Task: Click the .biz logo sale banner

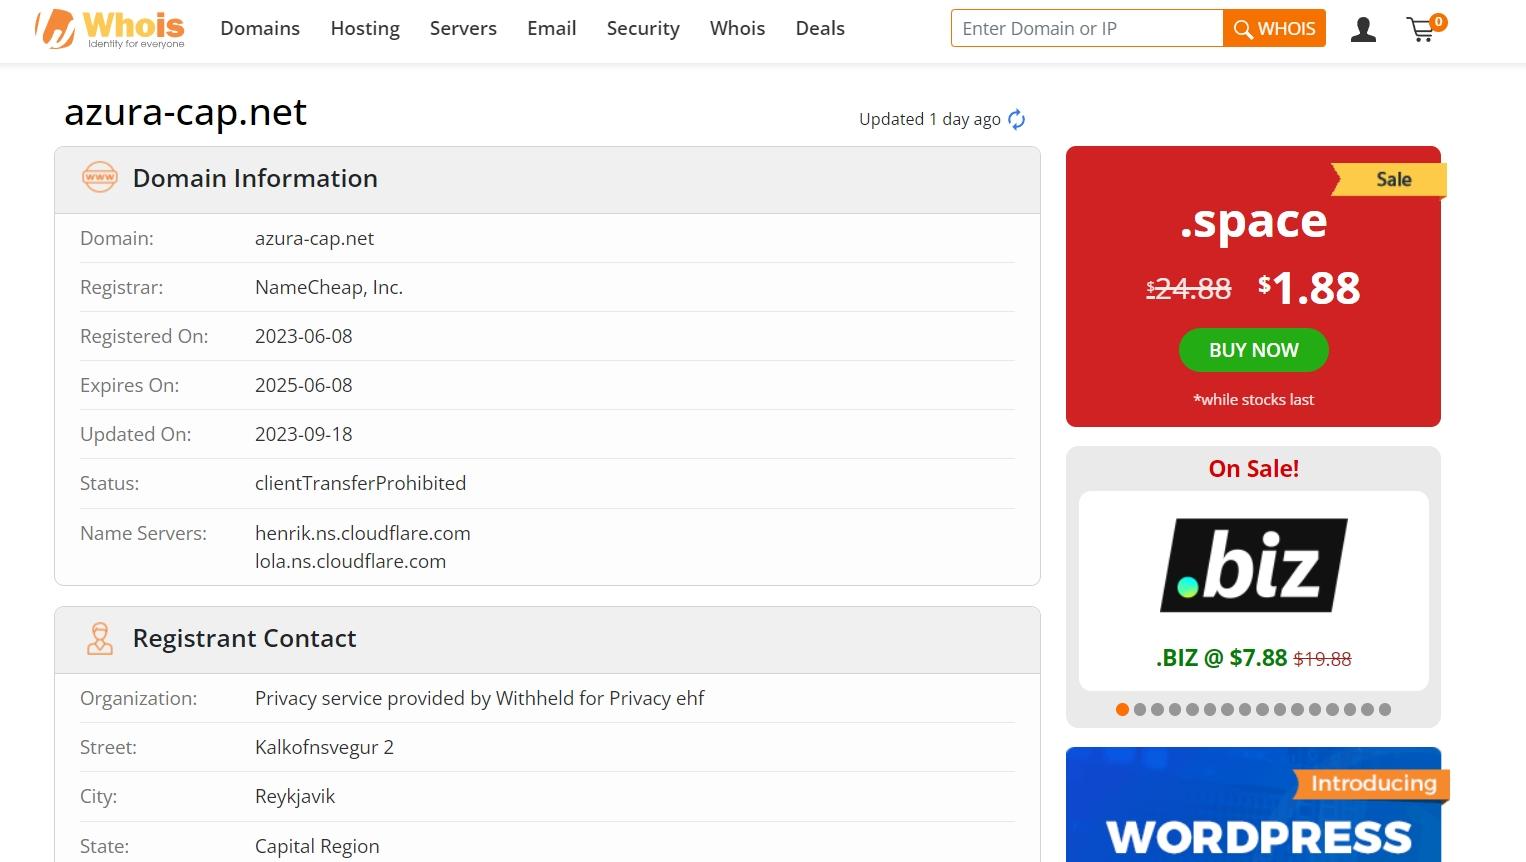Action: point(1253,565)
